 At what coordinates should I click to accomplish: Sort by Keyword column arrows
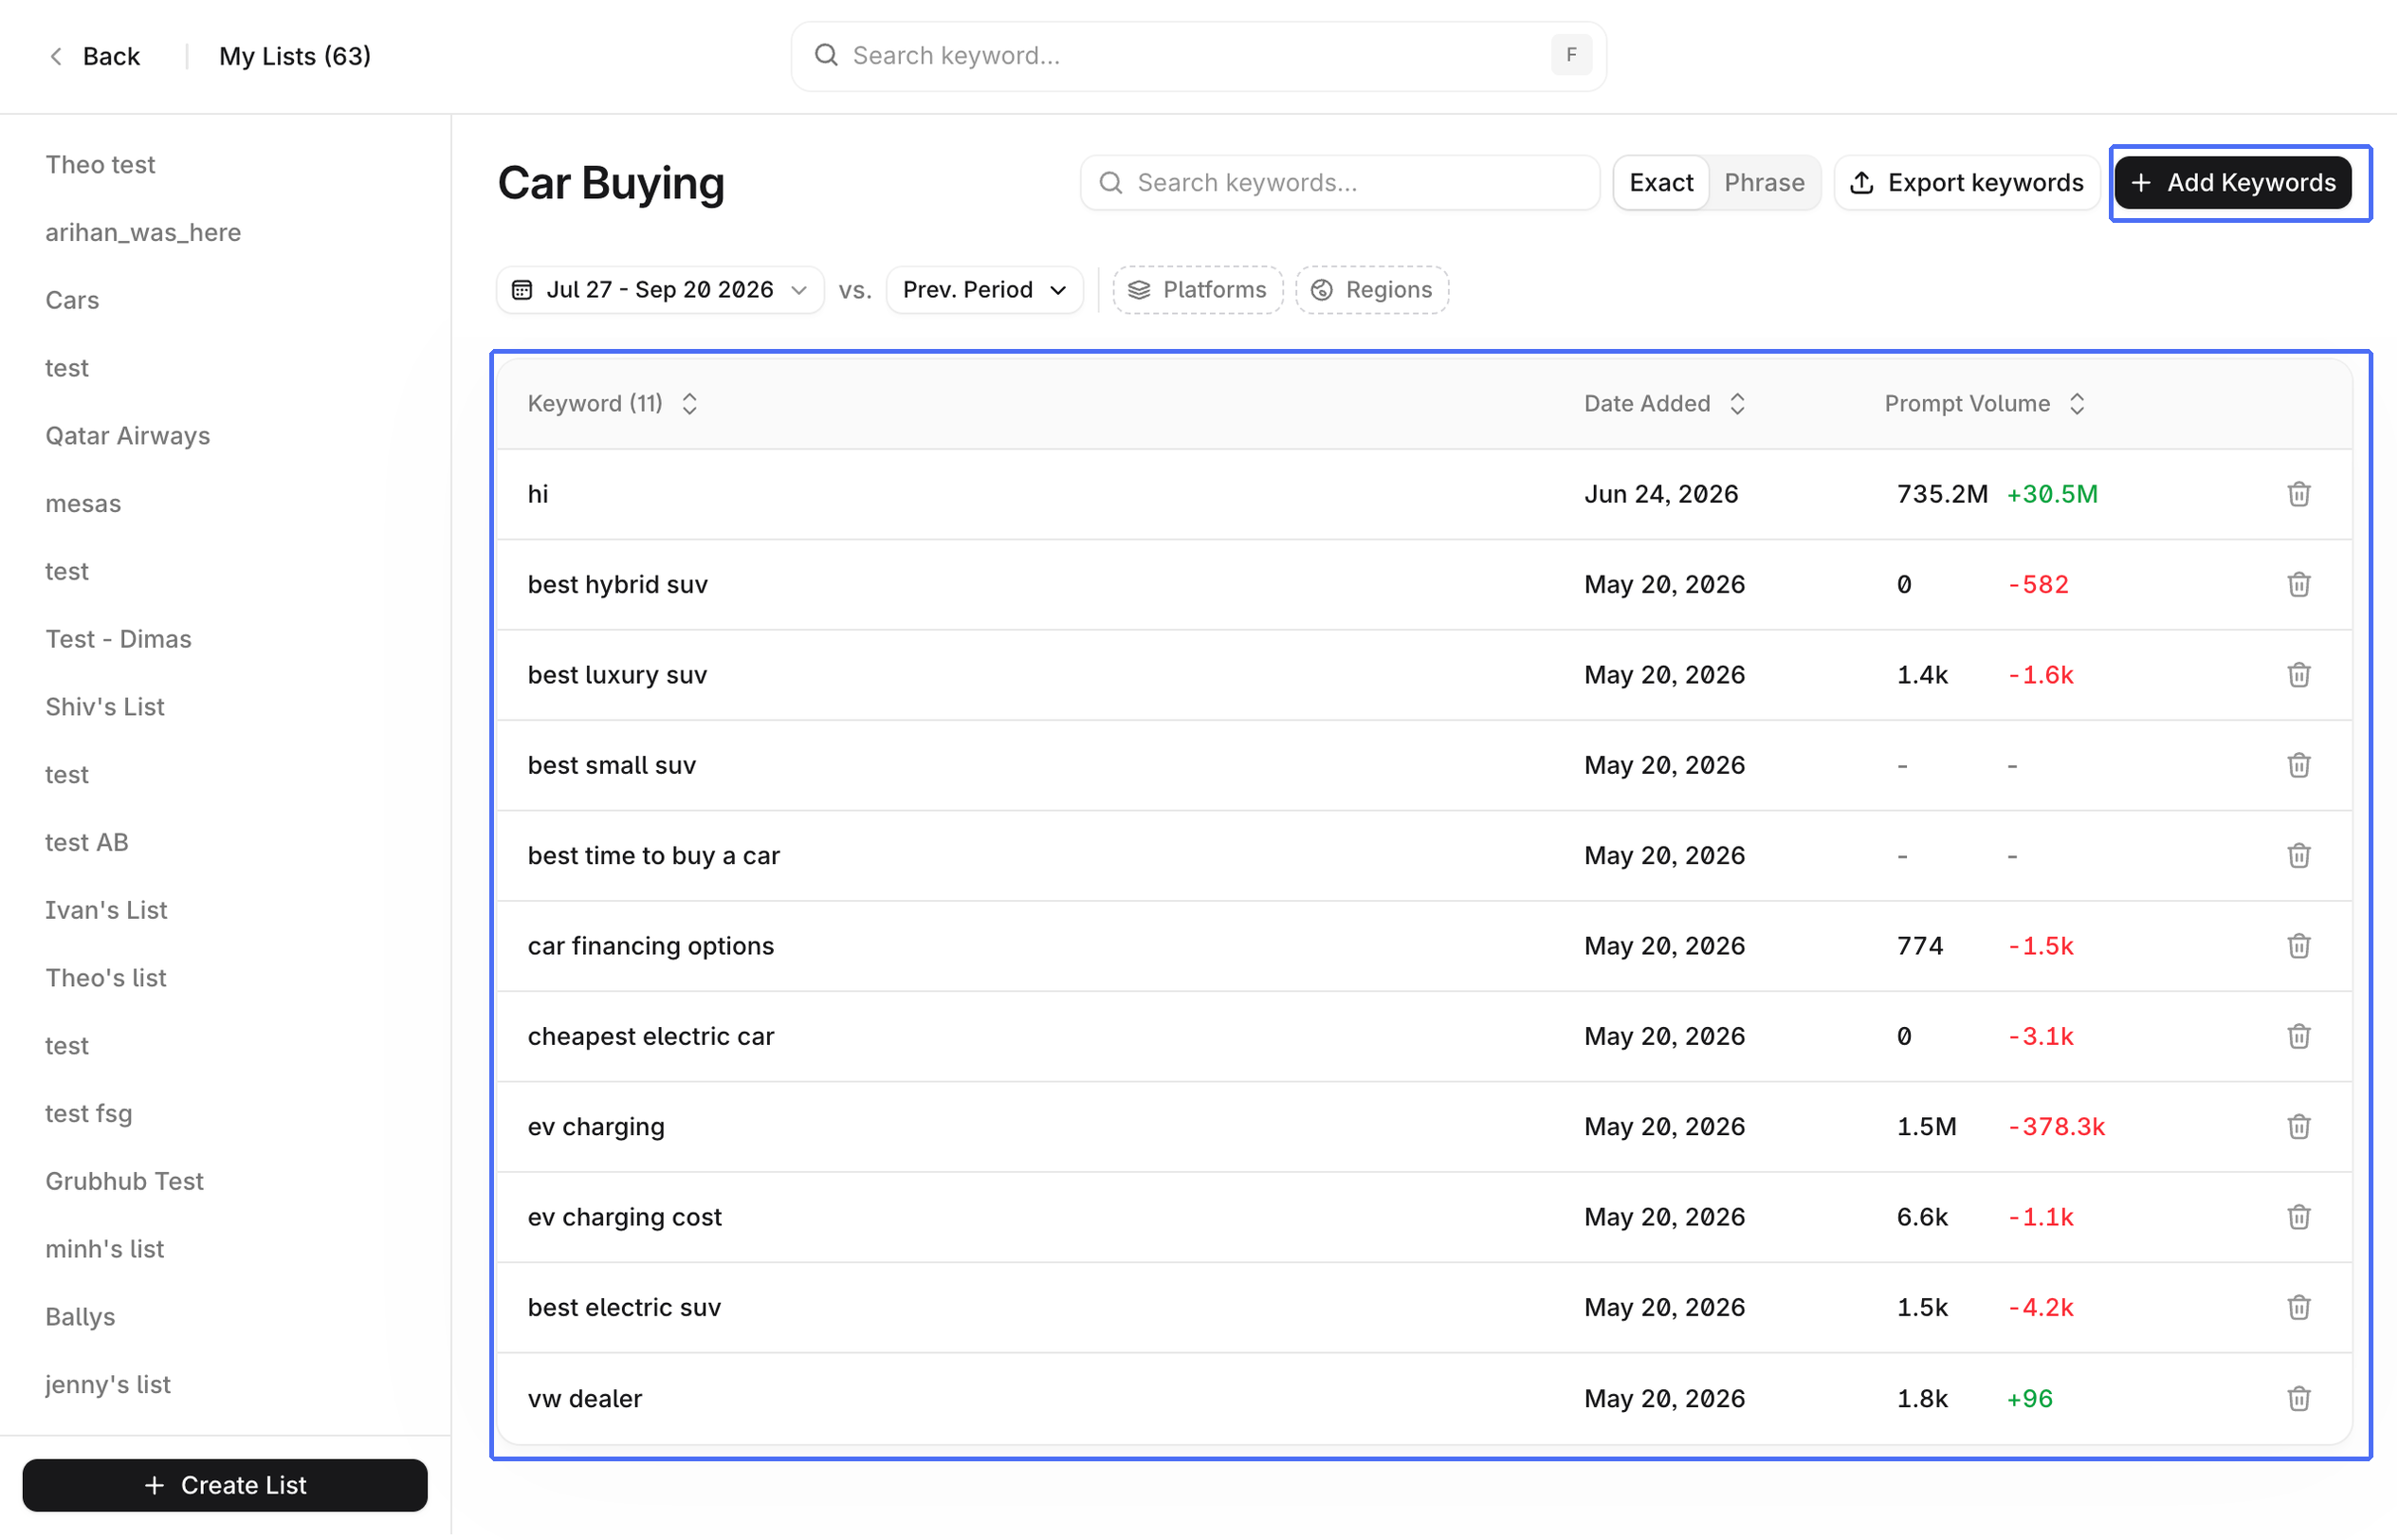click(689, 404)
